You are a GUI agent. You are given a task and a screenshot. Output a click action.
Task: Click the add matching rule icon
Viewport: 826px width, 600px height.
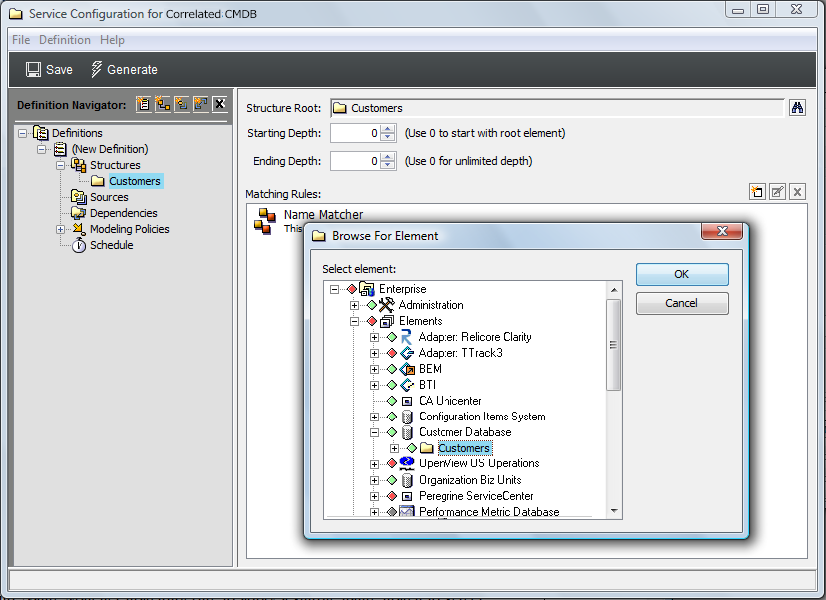coord(757,192)
